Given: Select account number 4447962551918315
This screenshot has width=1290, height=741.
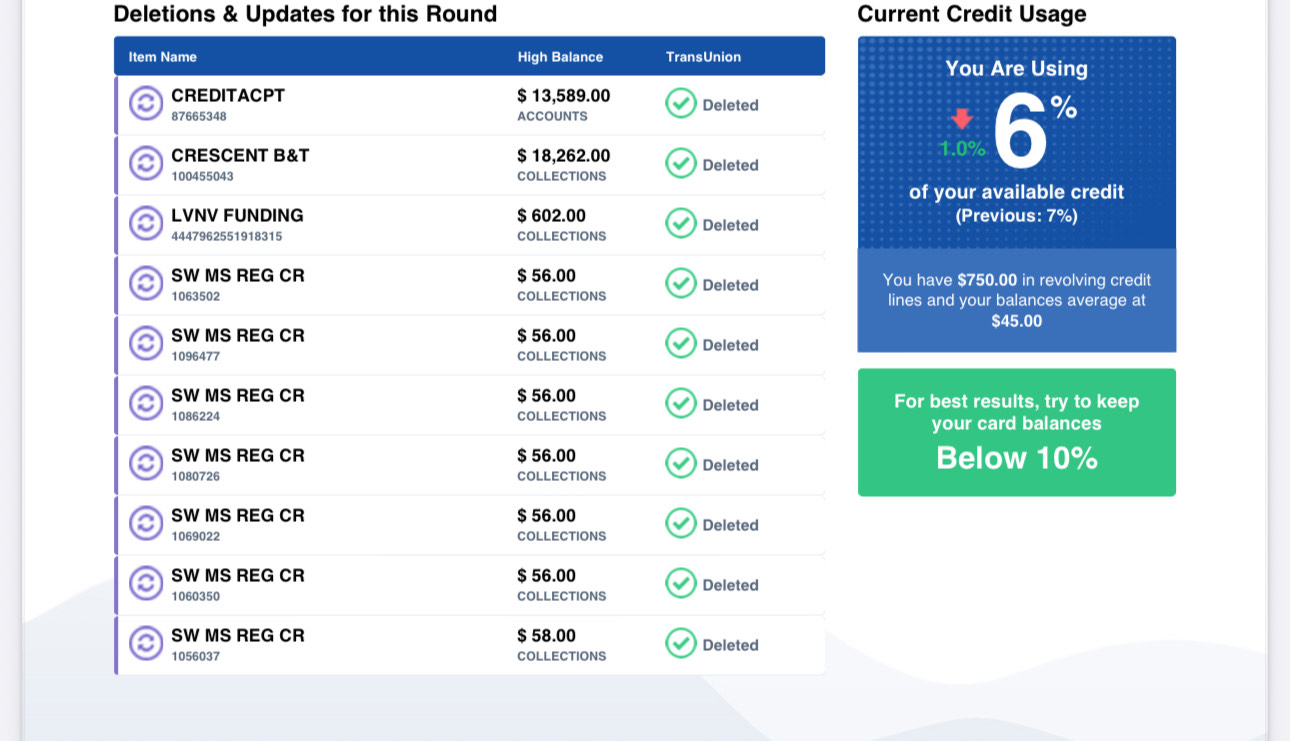Looking at the screenshot, I should tap(226, 237).
